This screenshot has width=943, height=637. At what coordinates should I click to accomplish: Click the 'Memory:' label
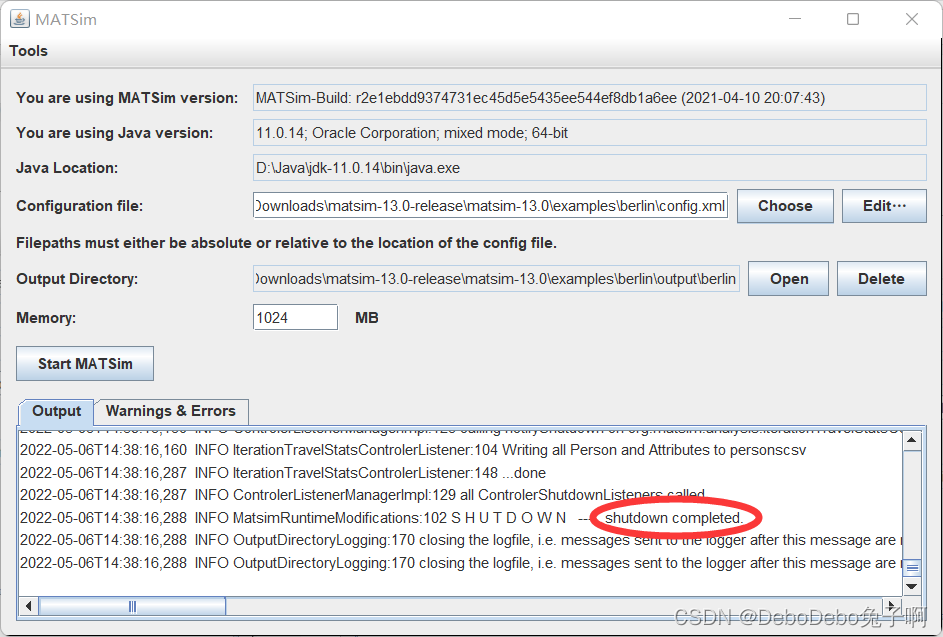click(x=46, y=318)
